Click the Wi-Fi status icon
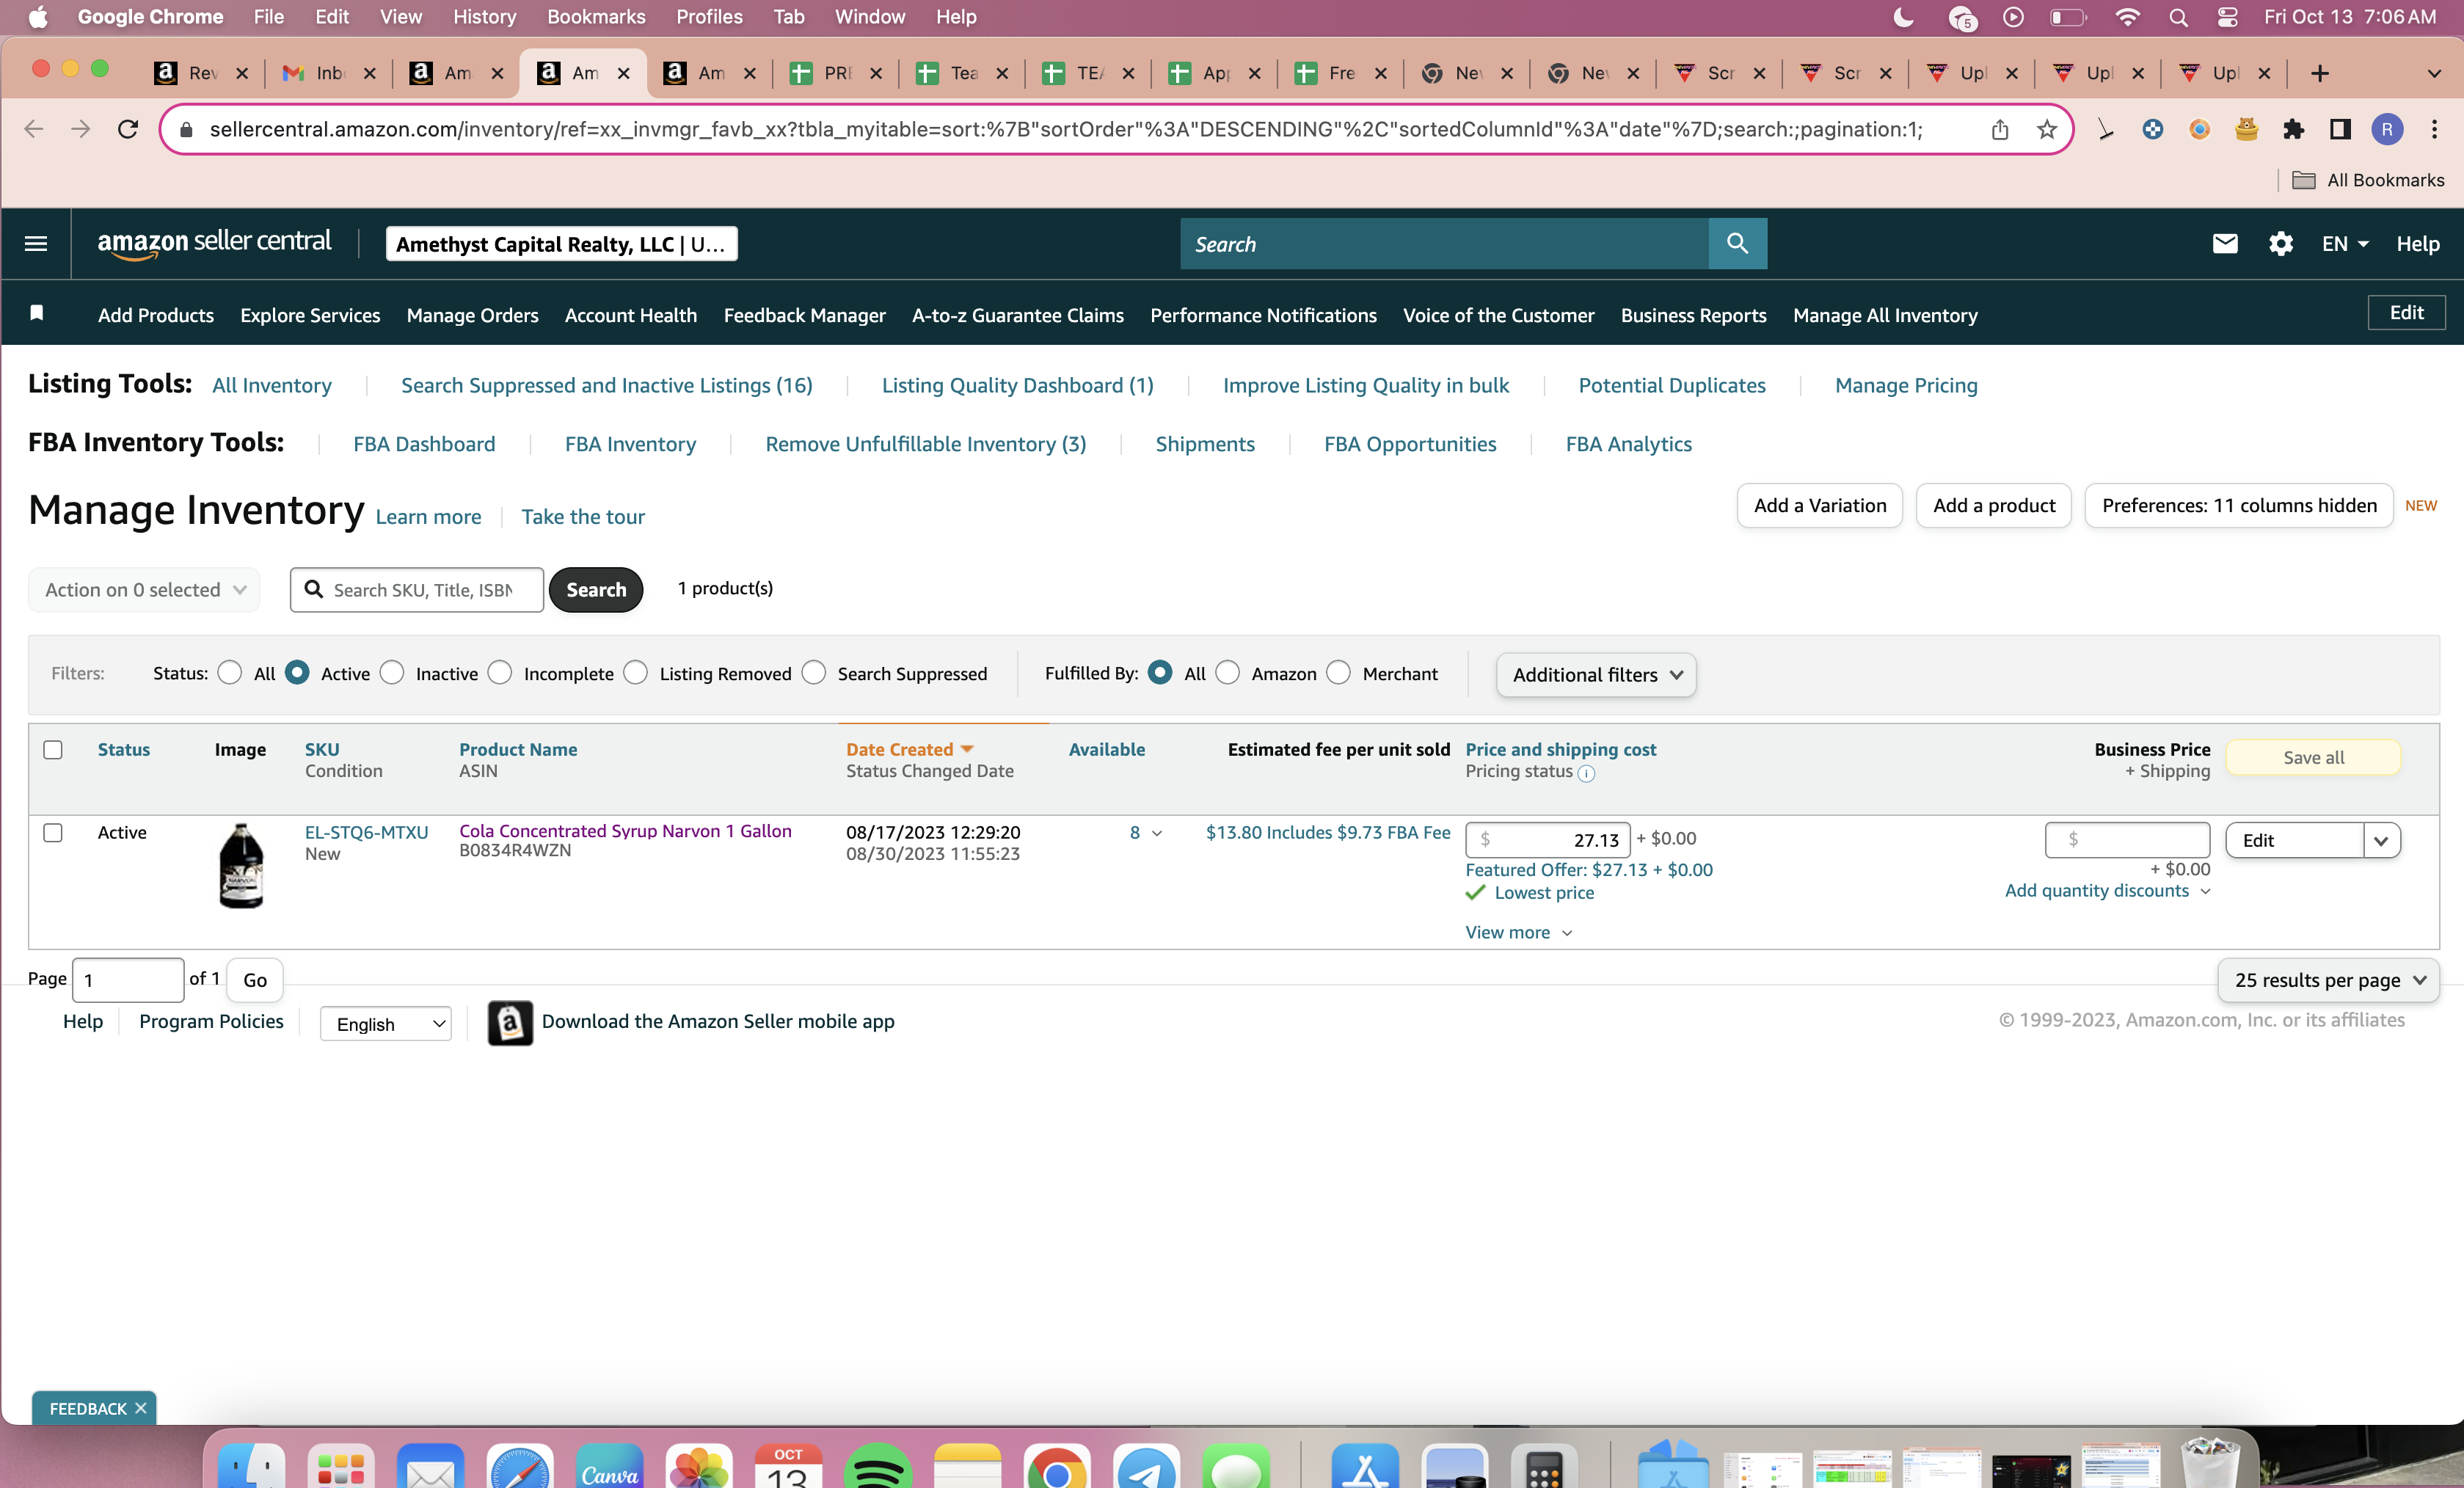The image size is (2464, 1488). click(x=2127, y=17)
